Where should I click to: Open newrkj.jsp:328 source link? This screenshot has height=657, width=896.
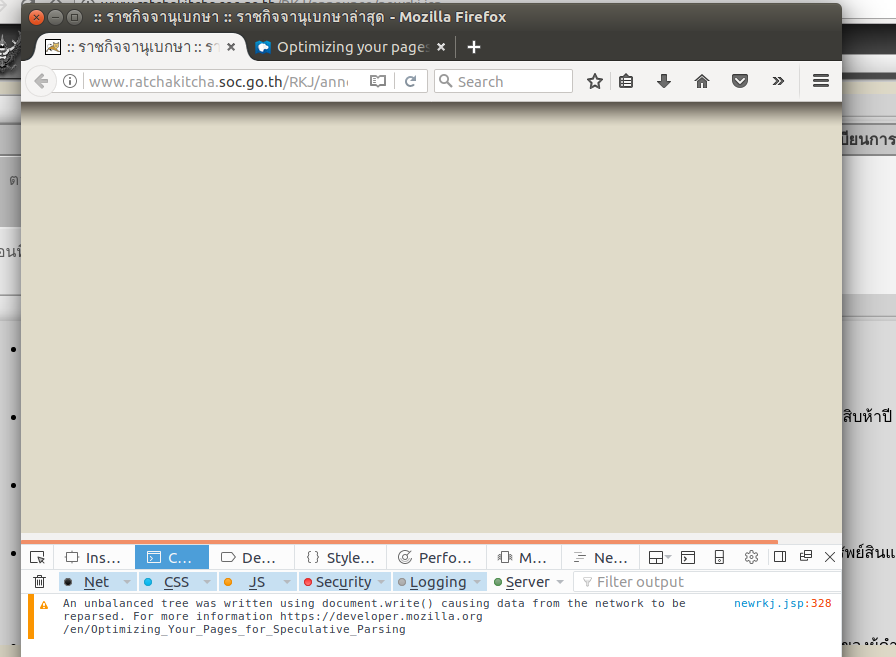point(782,603)
